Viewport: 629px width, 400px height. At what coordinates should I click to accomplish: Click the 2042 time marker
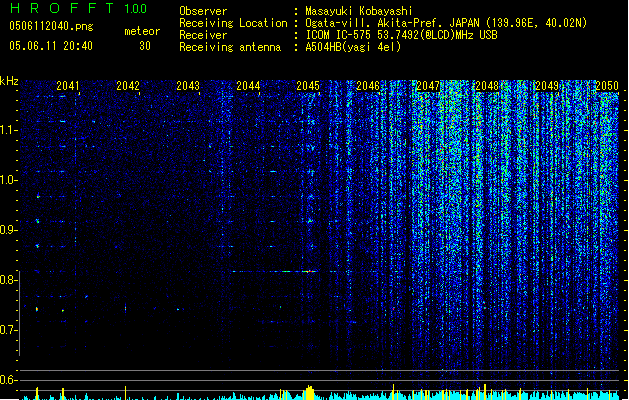coord(128,85)
